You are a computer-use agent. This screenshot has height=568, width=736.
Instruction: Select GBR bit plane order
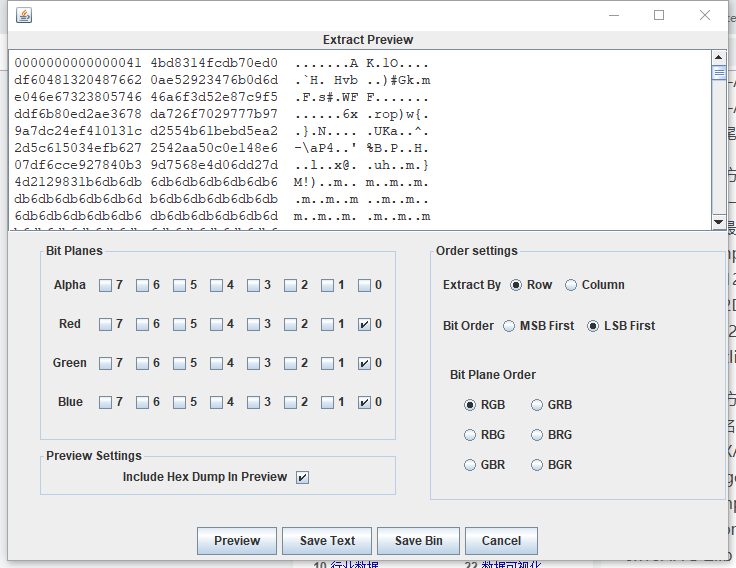(470, 465)
